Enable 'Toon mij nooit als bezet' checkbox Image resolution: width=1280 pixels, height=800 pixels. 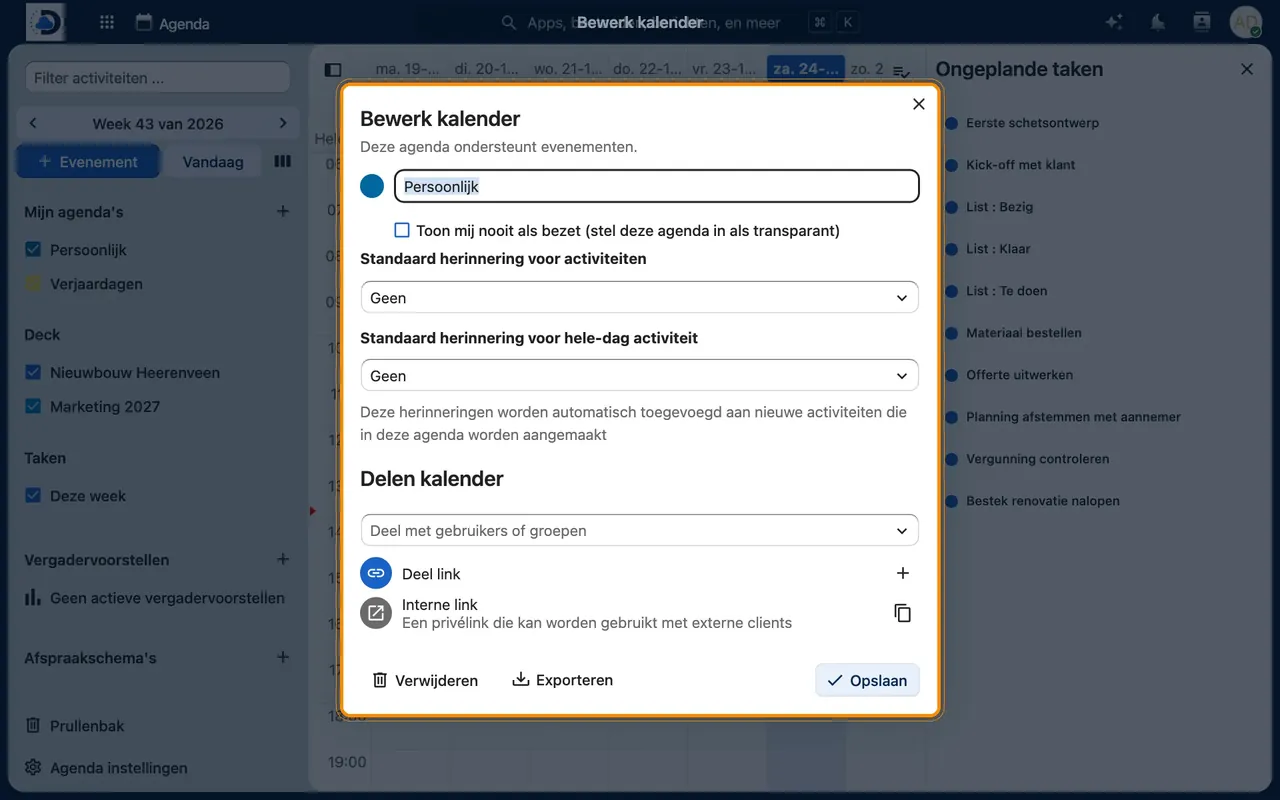click(x=402, y=230)
